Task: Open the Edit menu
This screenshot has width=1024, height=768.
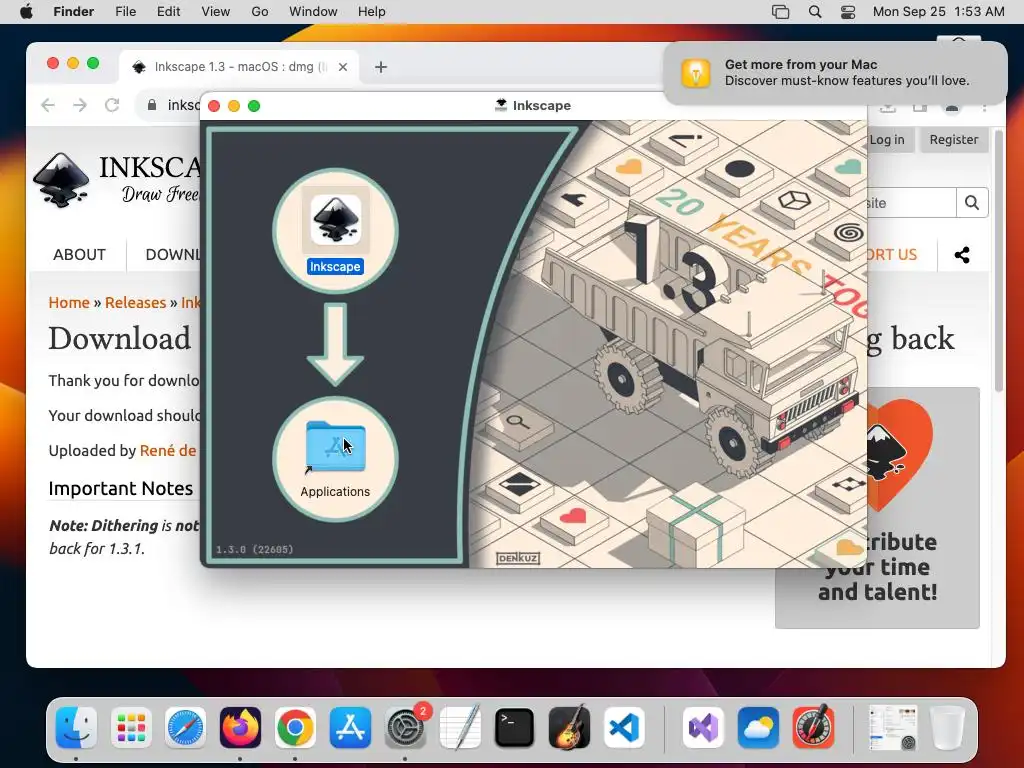Action: pyautogui.click(x=168, y=12)
